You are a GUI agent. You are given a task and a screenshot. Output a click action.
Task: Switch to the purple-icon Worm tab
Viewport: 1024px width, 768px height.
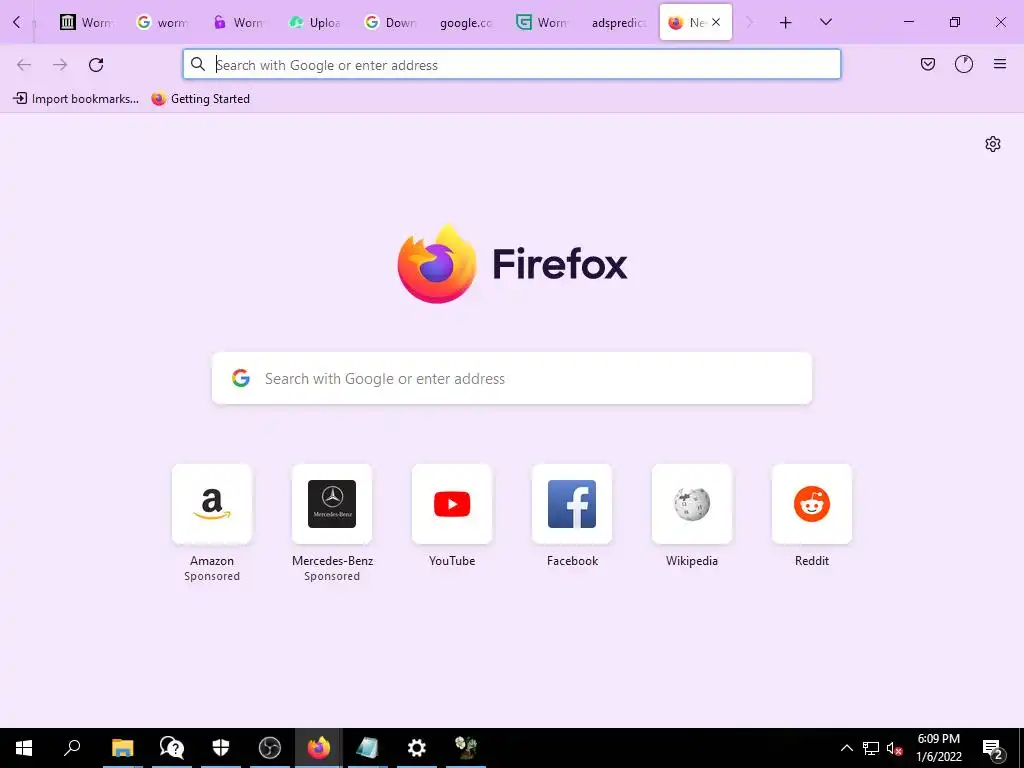point(238,22)
